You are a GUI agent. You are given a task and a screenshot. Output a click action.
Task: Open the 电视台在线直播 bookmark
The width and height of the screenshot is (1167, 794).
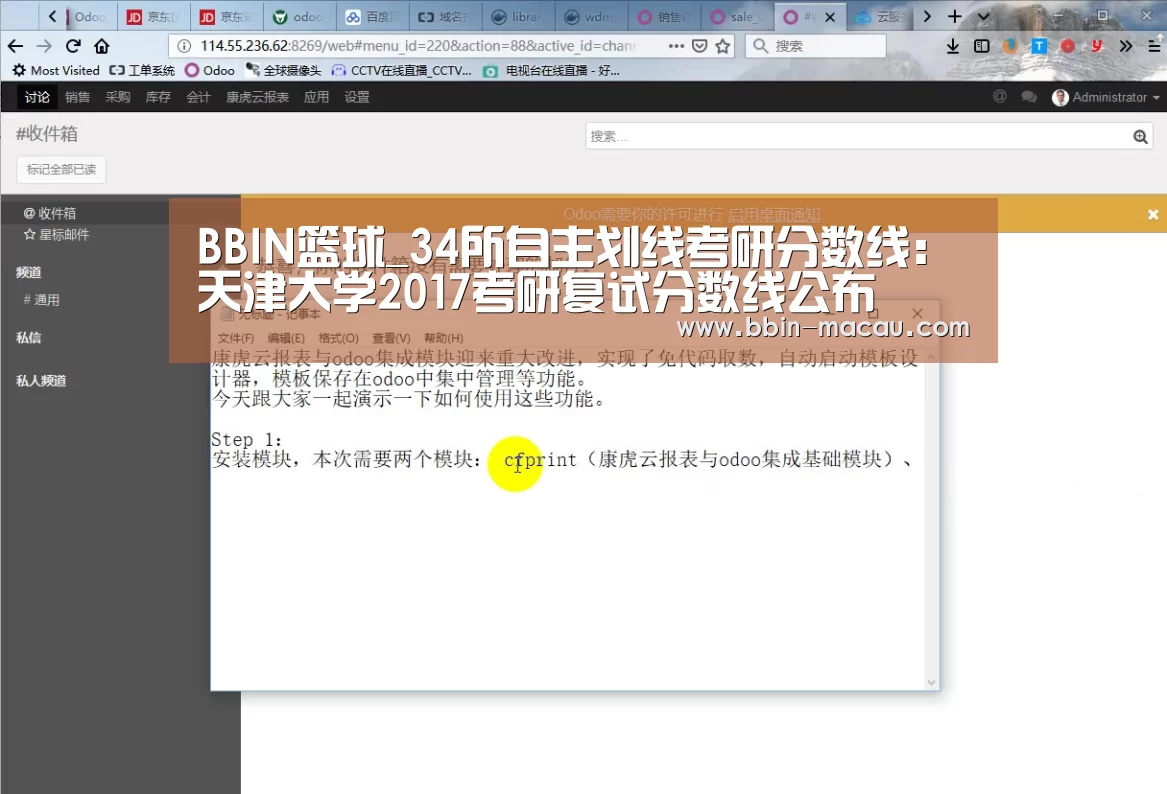[x=551, y=71]
